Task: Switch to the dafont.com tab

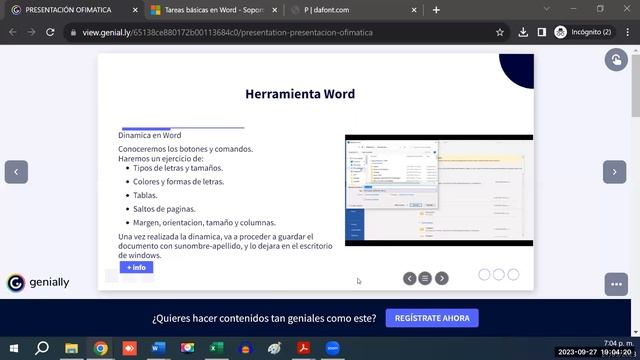Action: 354,10
